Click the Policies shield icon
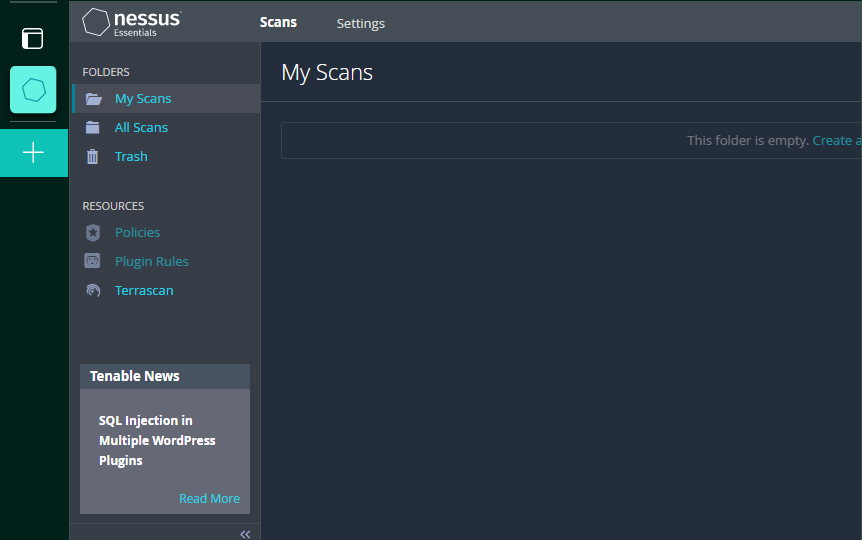Screen dimensions: 862x540 click(93, 233)
